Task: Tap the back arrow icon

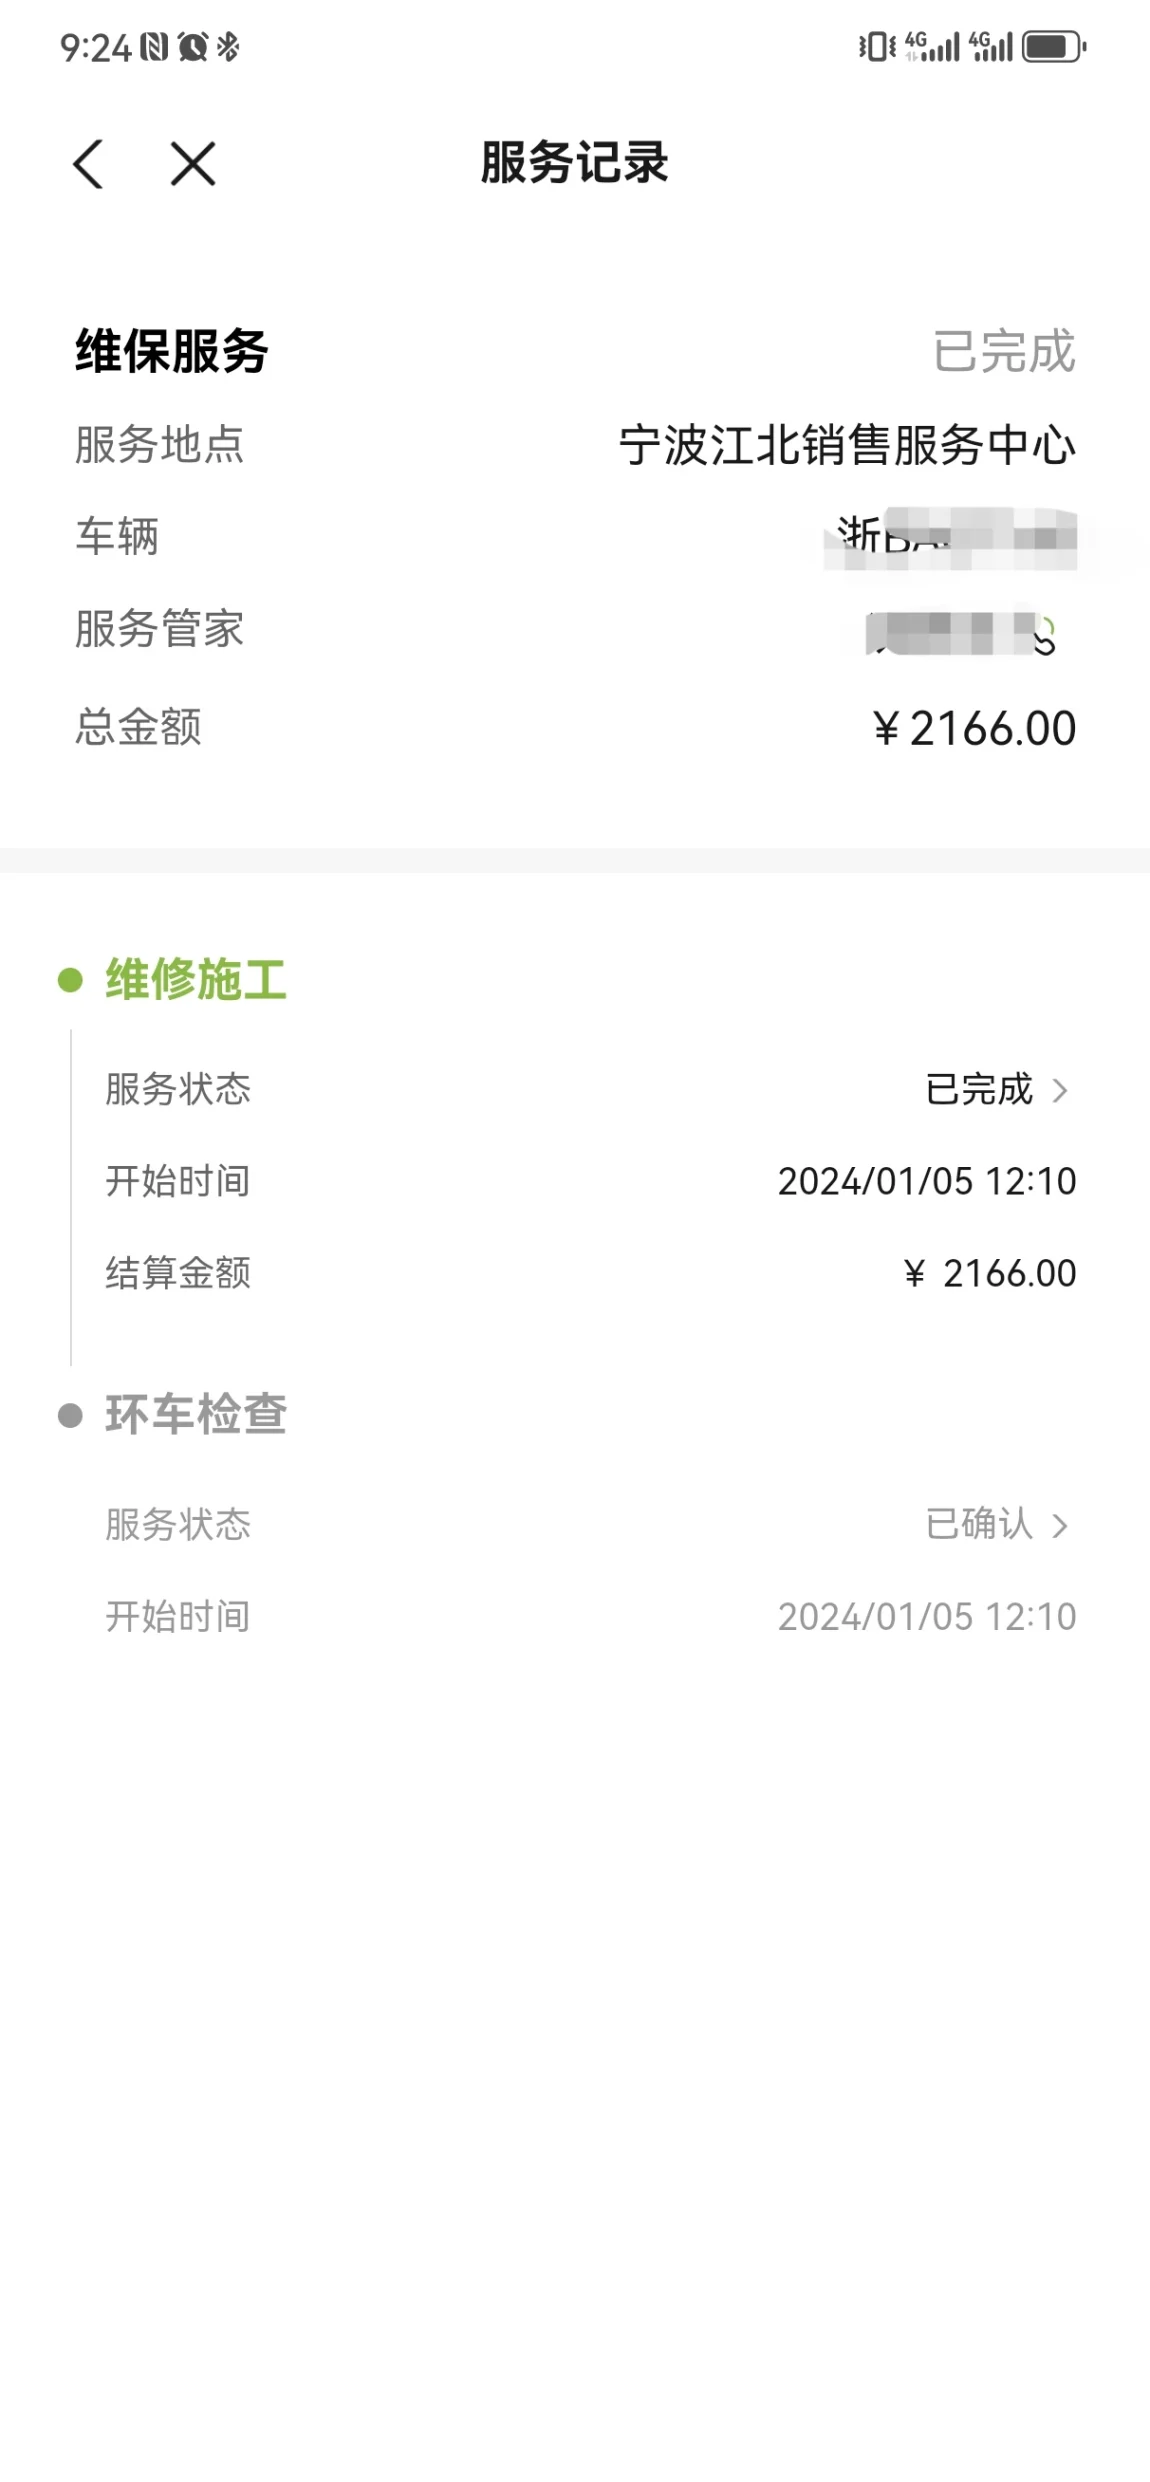Action: (88, 164)
